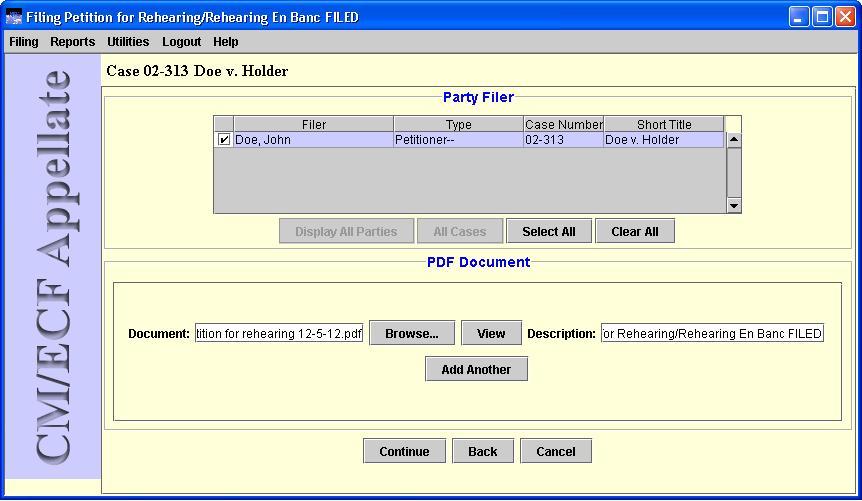Click the party table scroll up arrow
The image size is (862, 501).
[x=734, y=140]
